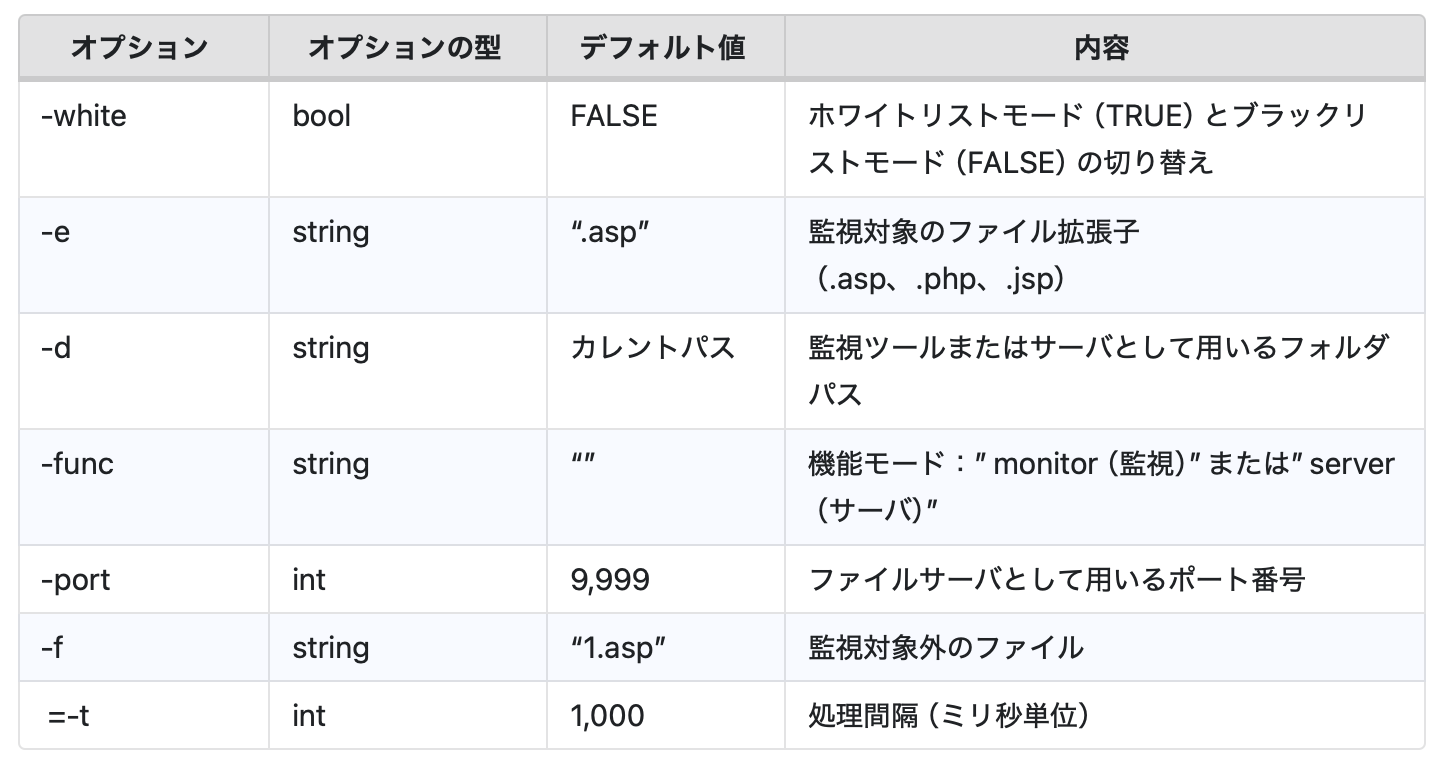Click the bool type cell
Screen dimensions: 1444x768
[x=322, y=116]
